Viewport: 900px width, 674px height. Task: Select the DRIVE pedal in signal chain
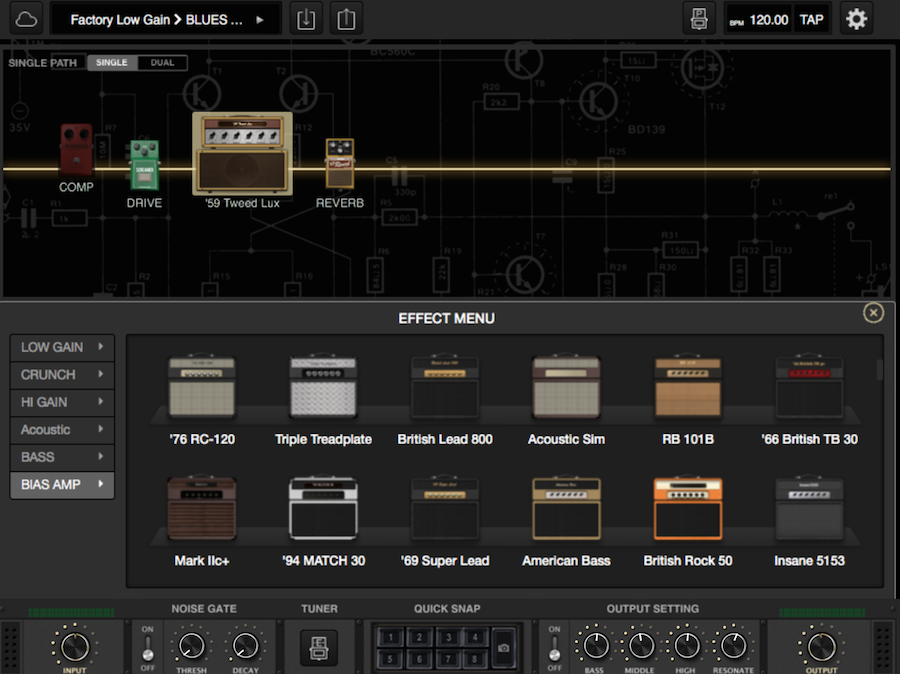tap(144, 165)
